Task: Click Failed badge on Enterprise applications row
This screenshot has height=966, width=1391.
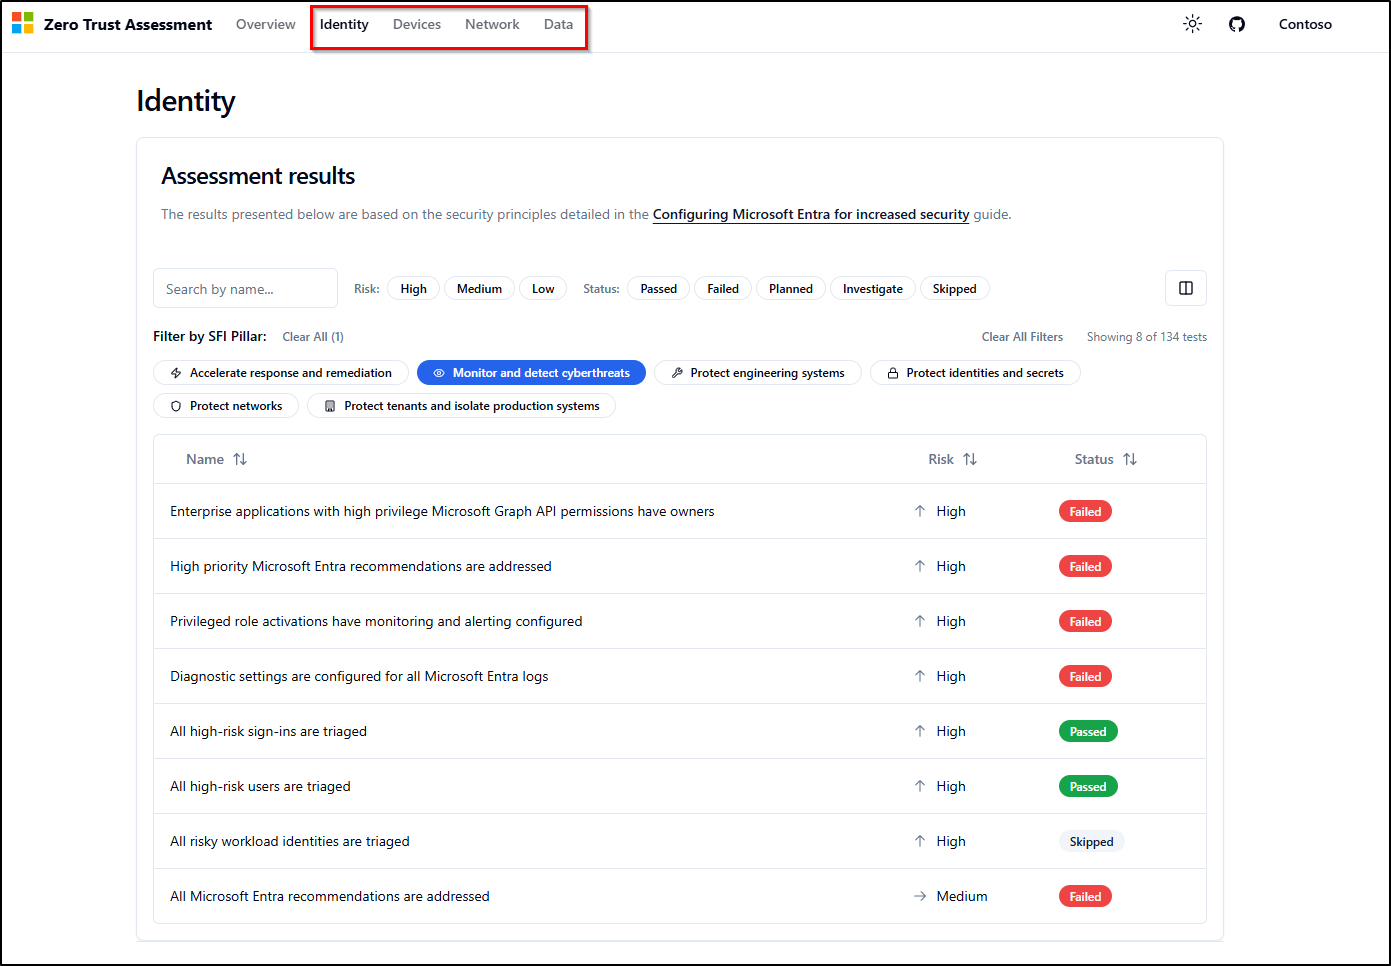Action: (1085, 511)
